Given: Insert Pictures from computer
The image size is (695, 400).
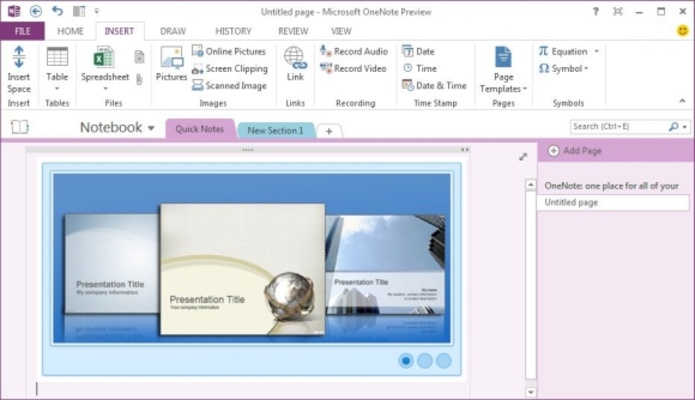Looking at the screenshot, I should 172,64.
